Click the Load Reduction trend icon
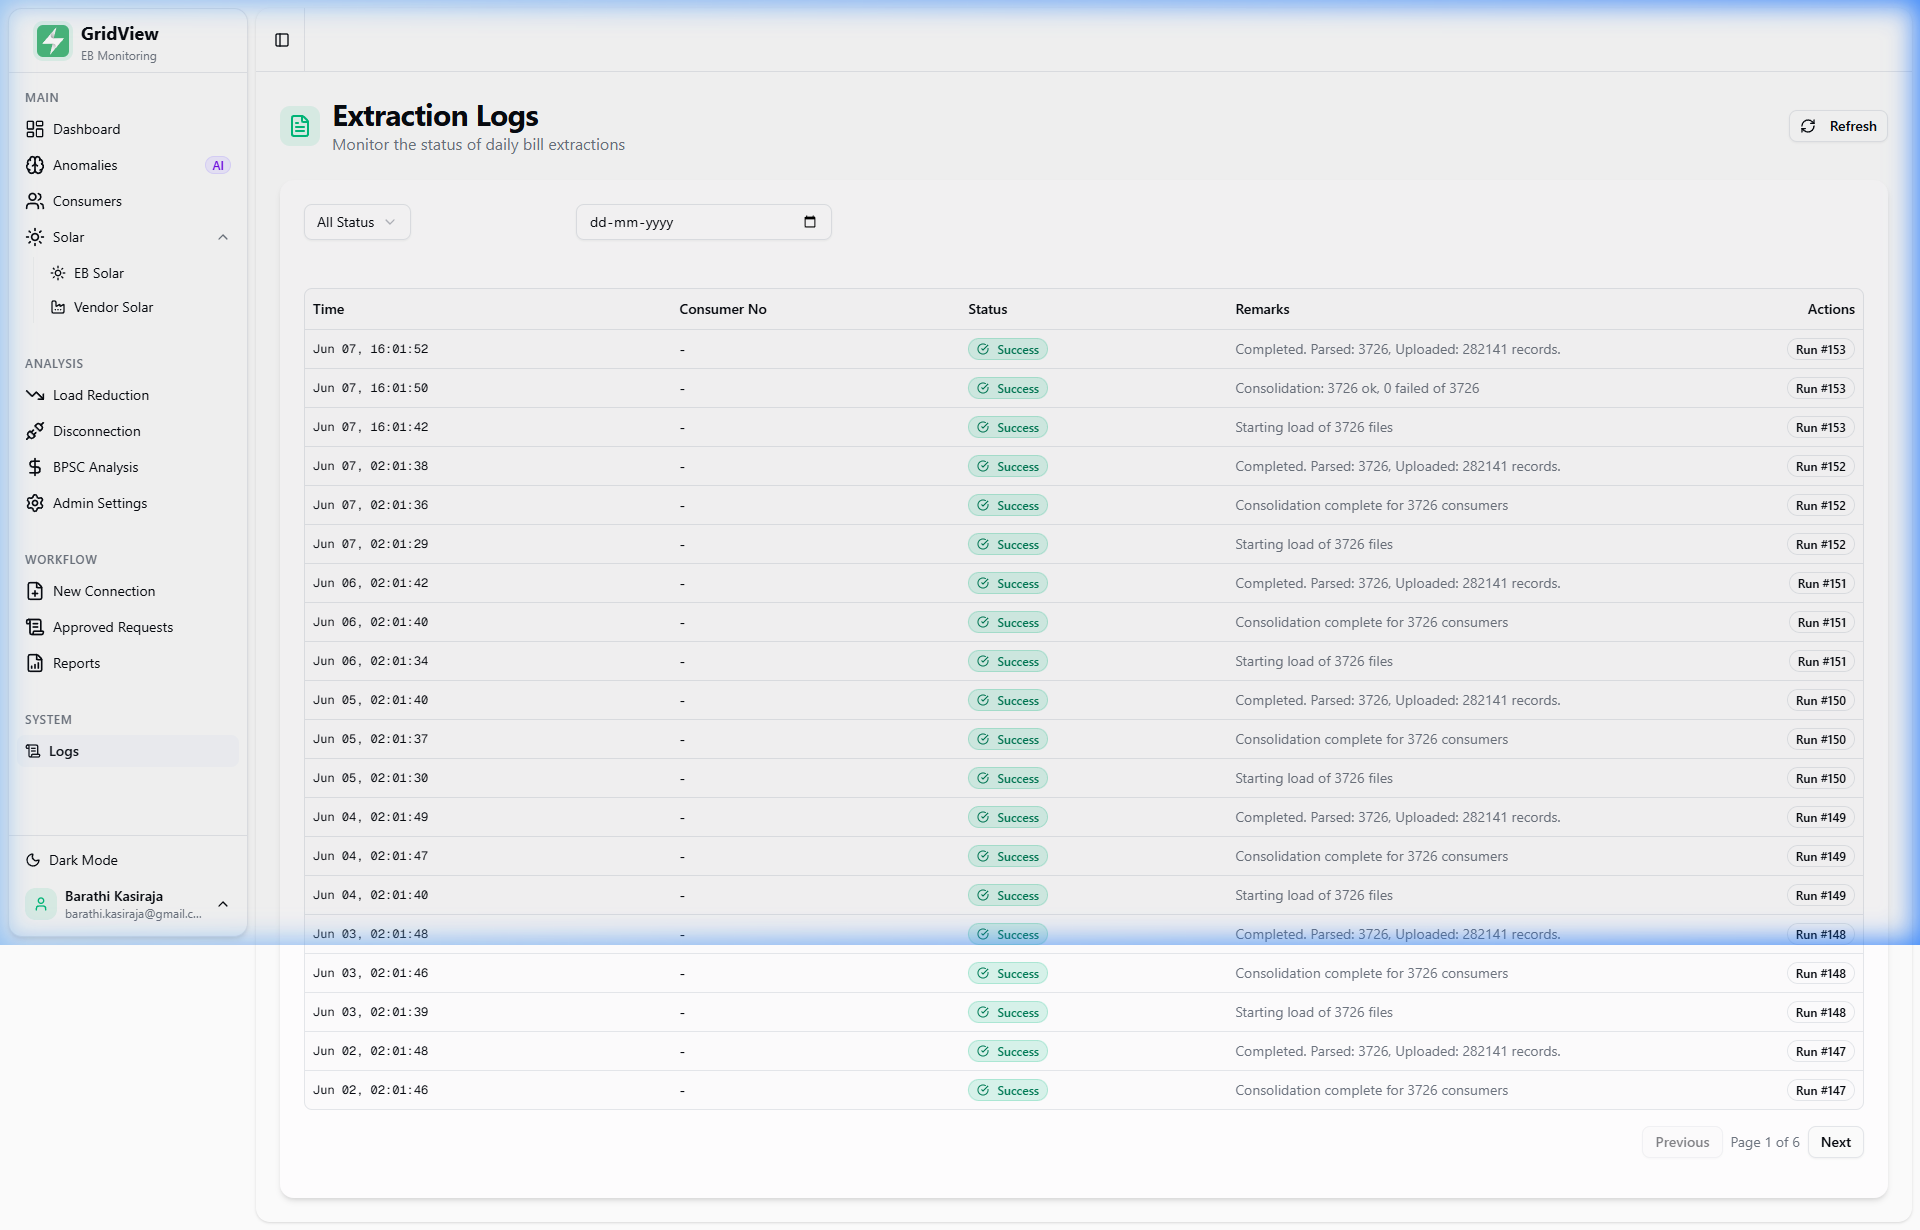The image size is (1920, 1230). point(35,395)
